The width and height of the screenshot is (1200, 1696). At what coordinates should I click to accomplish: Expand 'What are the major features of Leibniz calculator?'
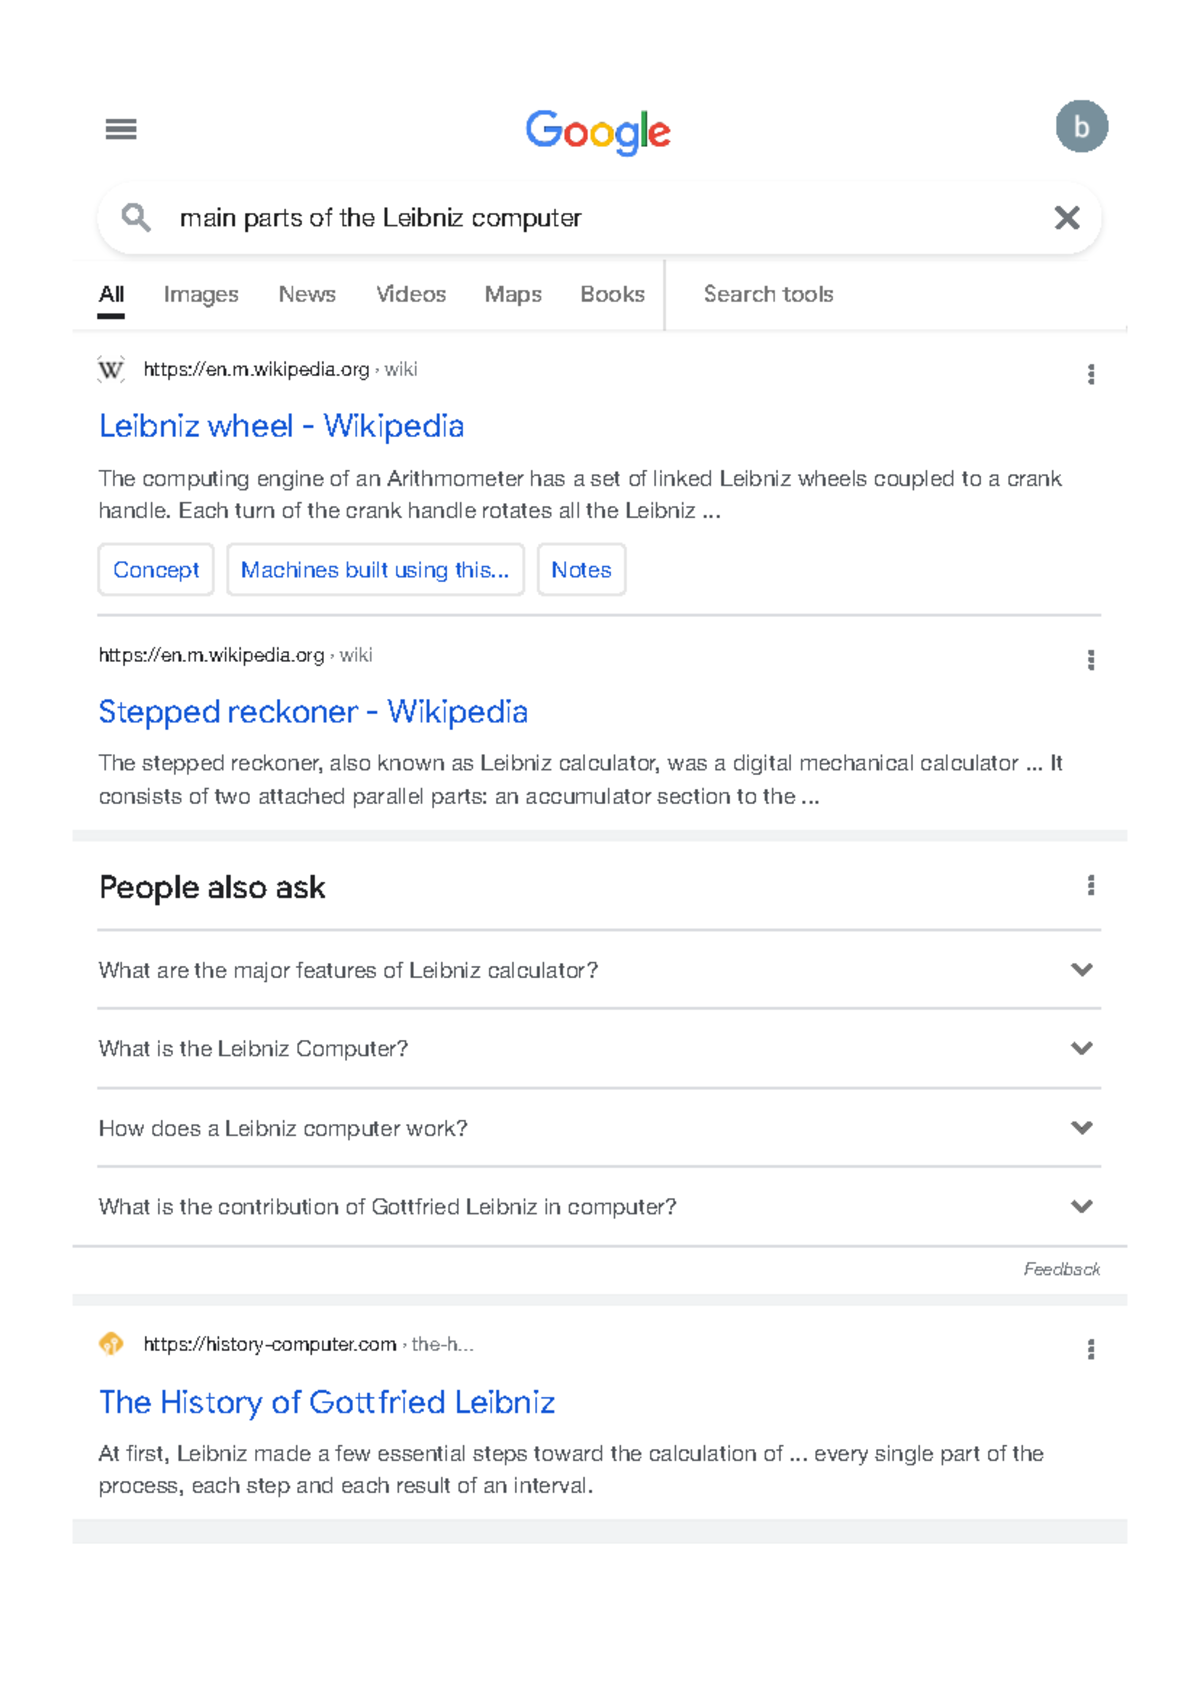pos(599,970)
